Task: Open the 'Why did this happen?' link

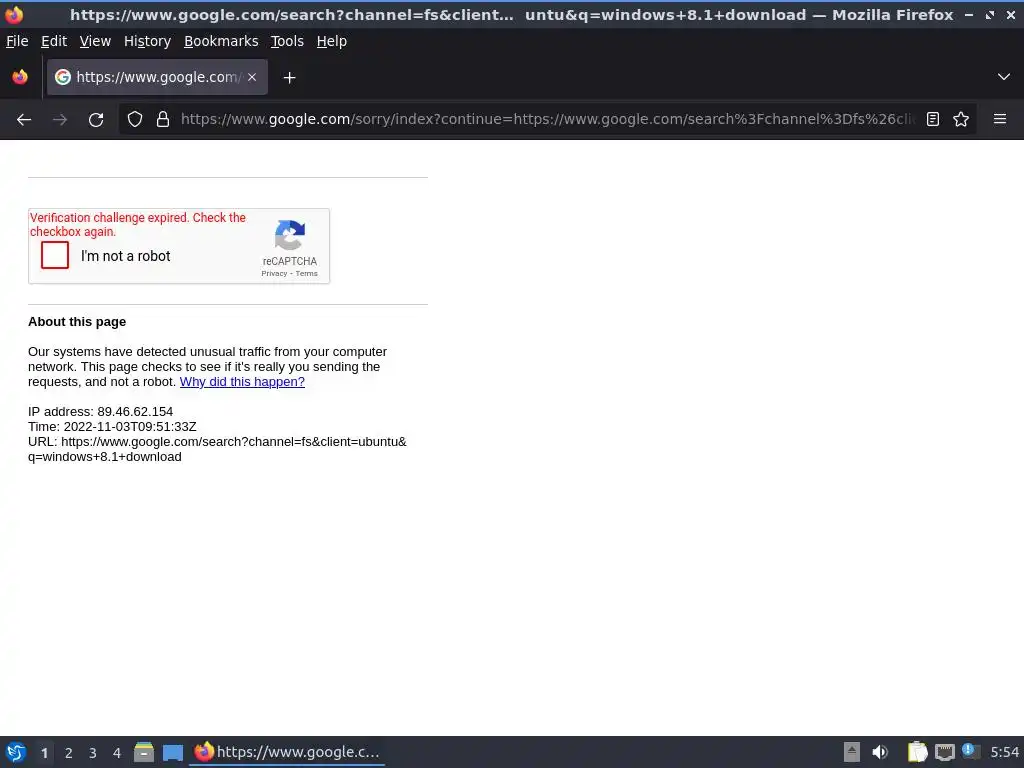Action: tap(242, 381)
